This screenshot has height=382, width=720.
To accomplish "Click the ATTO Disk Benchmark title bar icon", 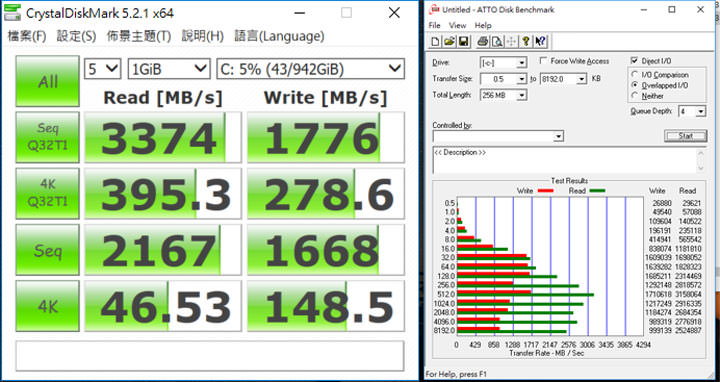I will tap(434, 10).
